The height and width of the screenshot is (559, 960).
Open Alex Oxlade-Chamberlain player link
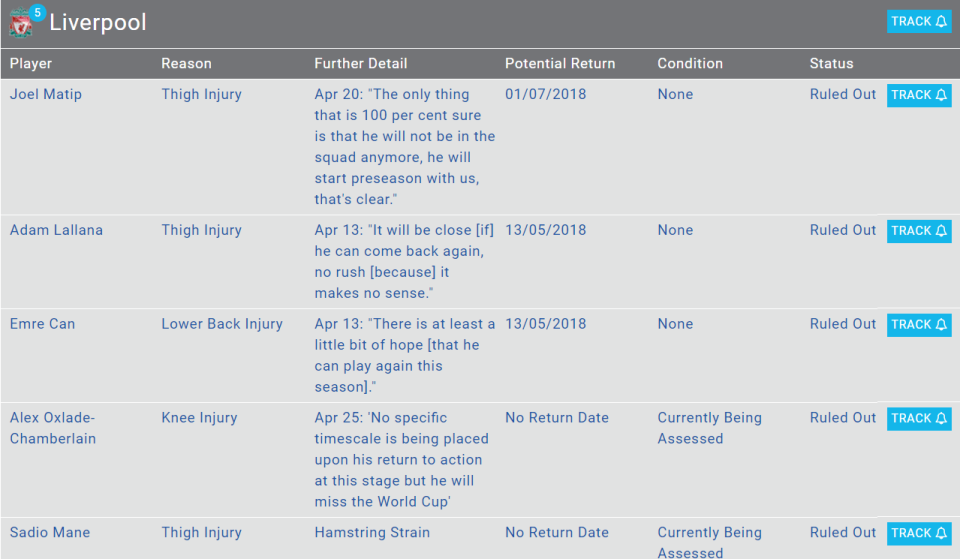tap(53, 428)
